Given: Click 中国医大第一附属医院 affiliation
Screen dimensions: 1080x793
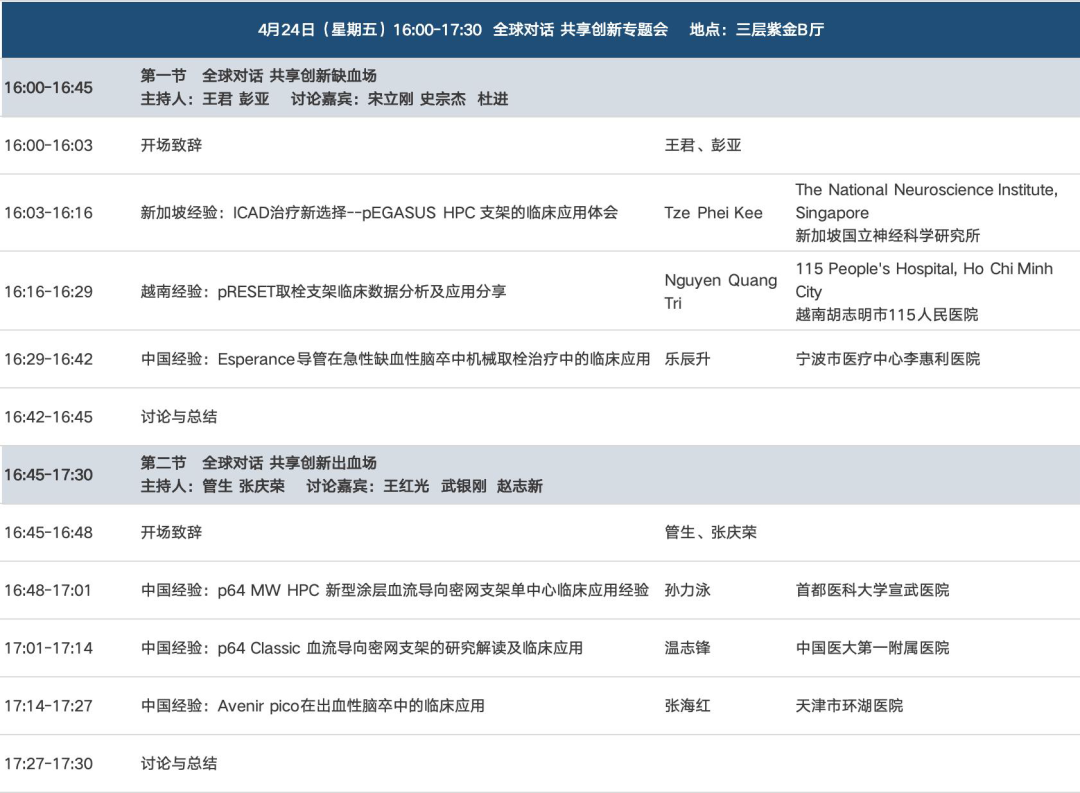Looking at the screenshot, I should (x=872, y=648).
